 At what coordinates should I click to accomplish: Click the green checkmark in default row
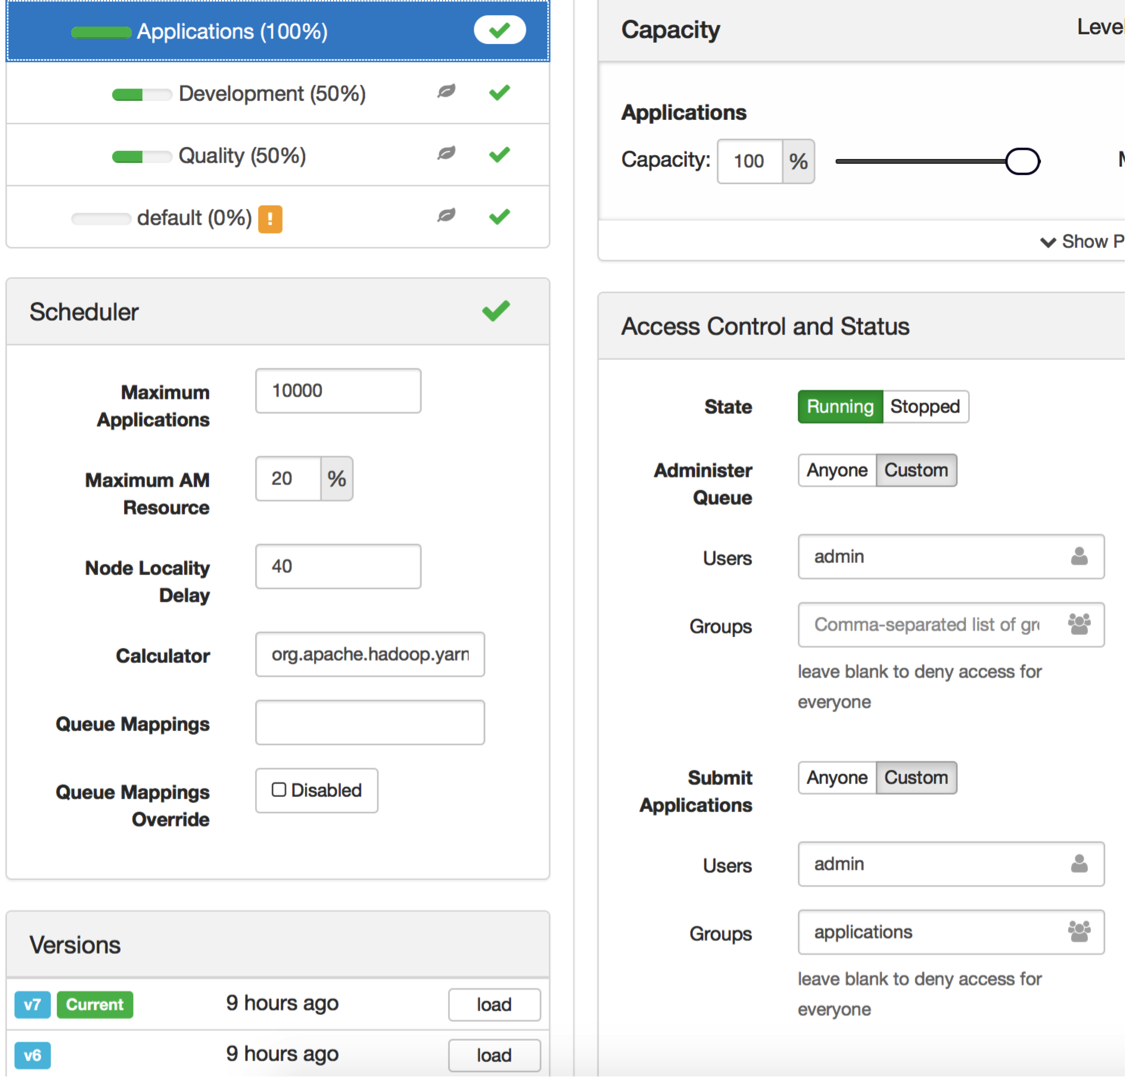coord(499,217)
